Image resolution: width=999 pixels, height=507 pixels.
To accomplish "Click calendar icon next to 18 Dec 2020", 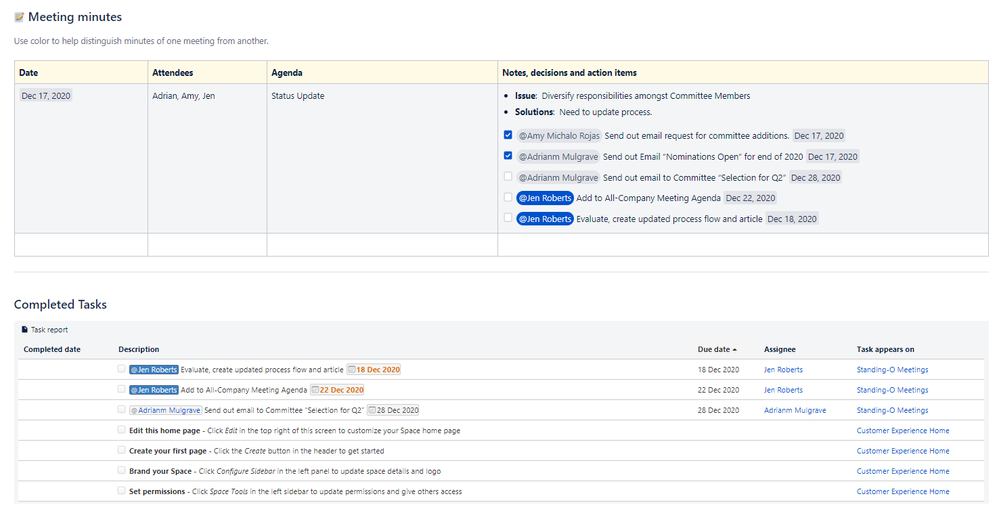I will click(352, 370).
